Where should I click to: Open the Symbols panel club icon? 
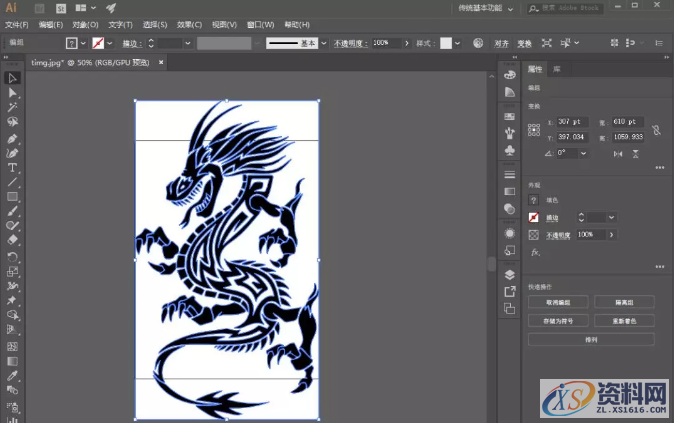click(x=510, y=149)
